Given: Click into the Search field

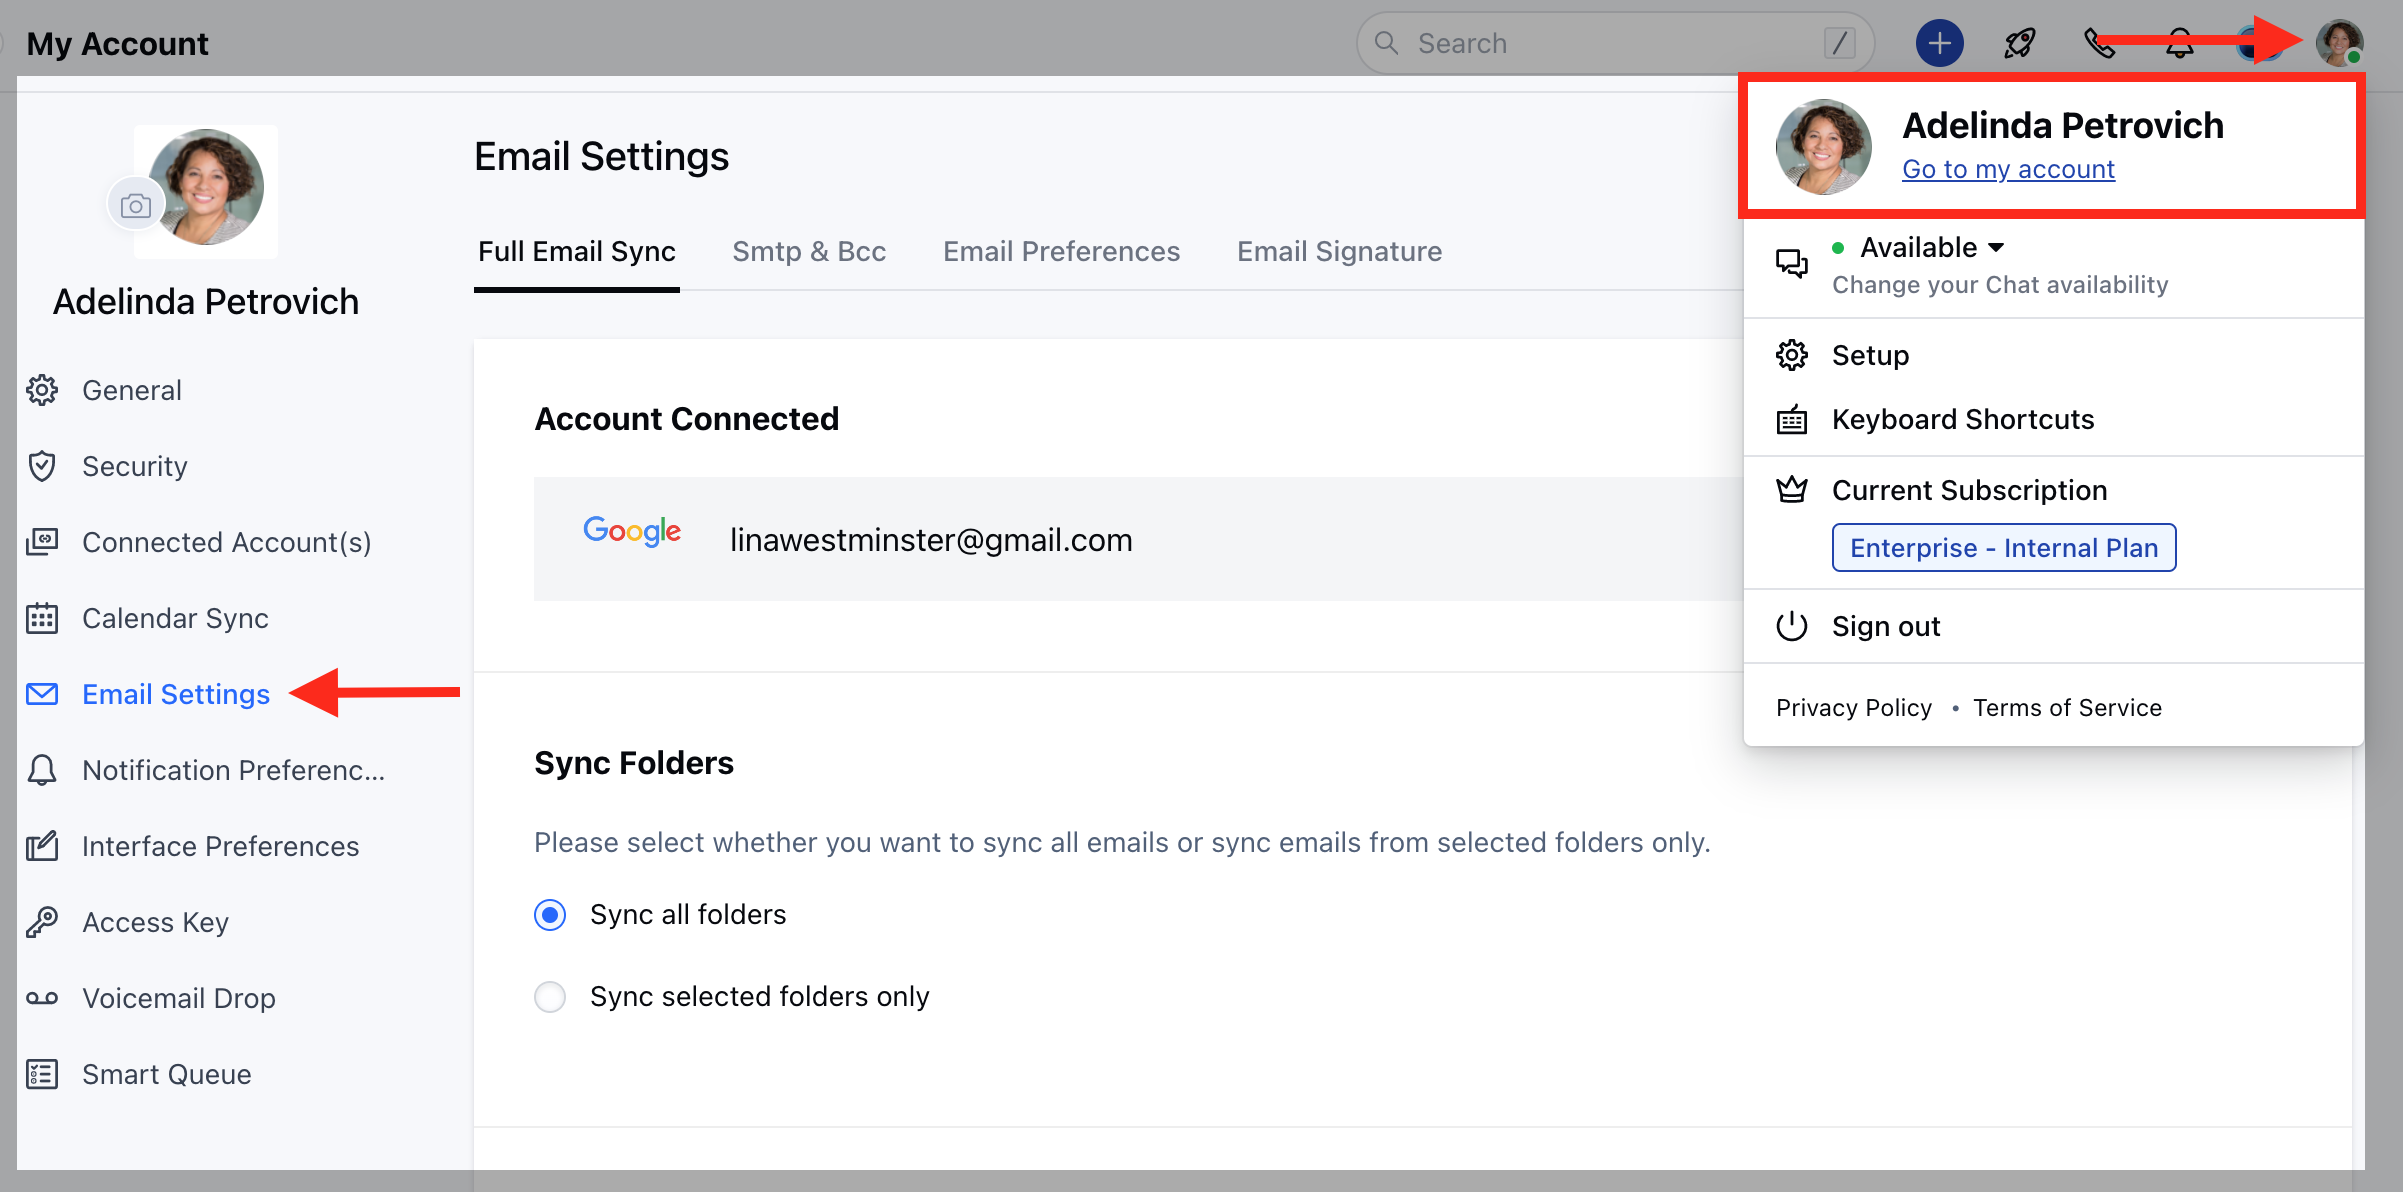Looking at the screenshot, I should [x=1615, y=43].
